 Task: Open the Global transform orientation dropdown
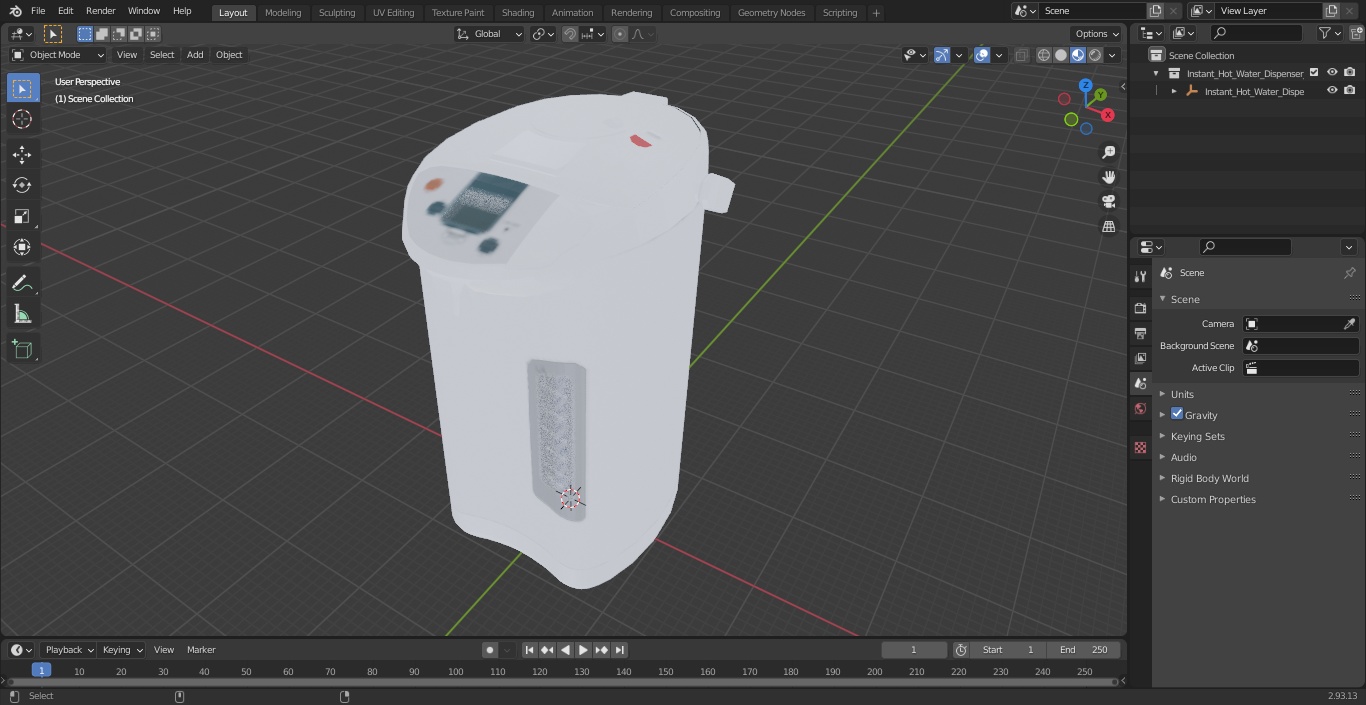click(490, 34)
